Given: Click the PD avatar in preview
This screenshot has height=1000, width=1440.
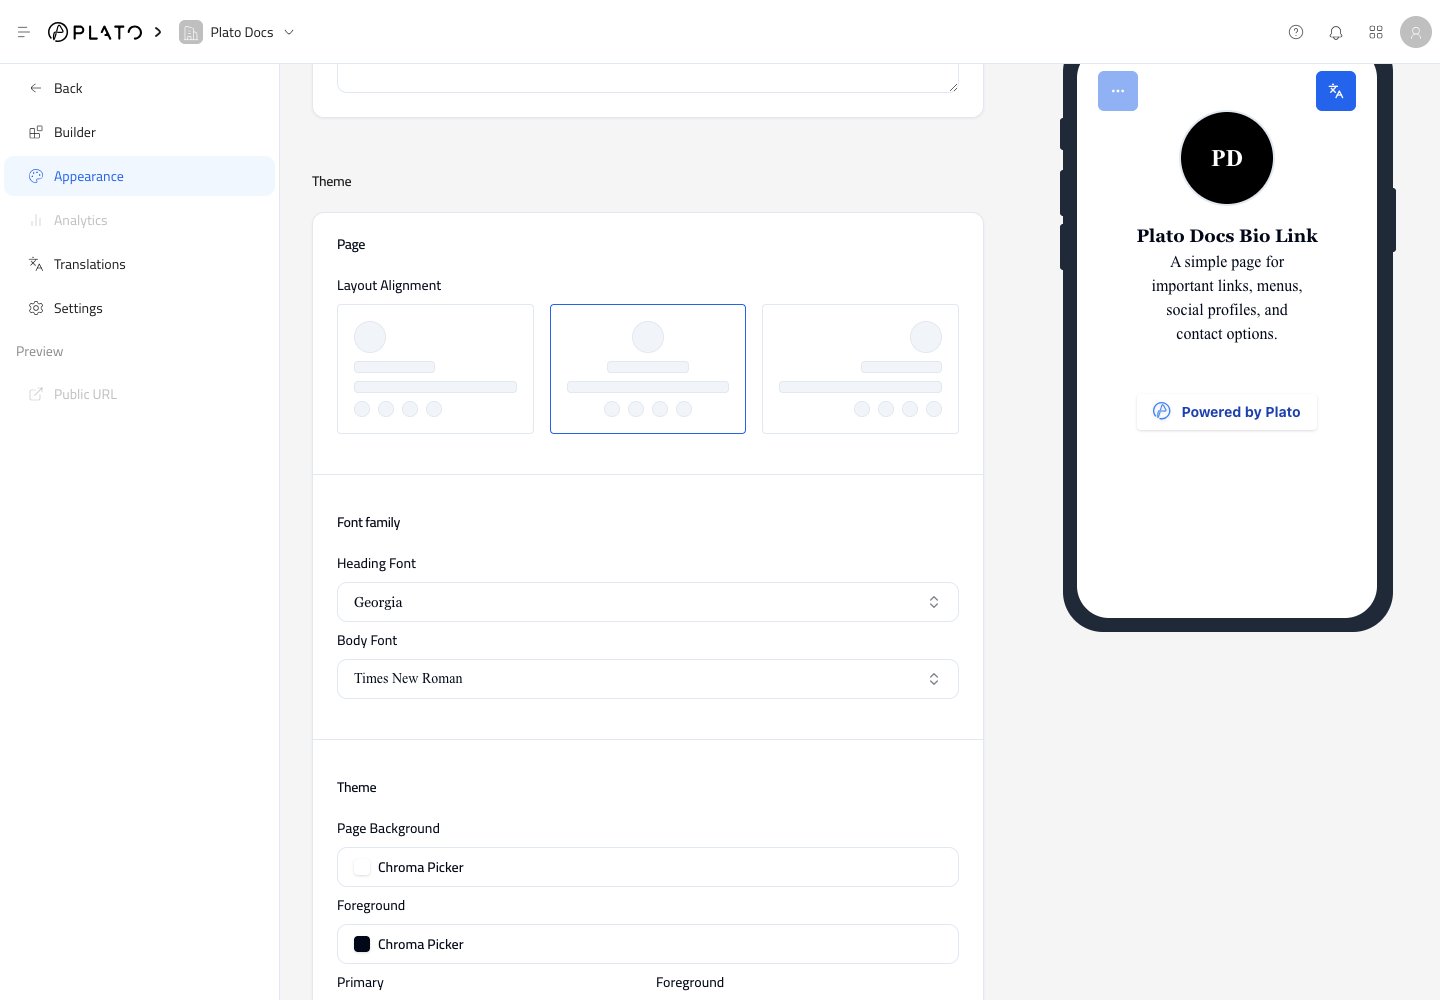Looking at the screenshot, I should (x=1227, y=158).
